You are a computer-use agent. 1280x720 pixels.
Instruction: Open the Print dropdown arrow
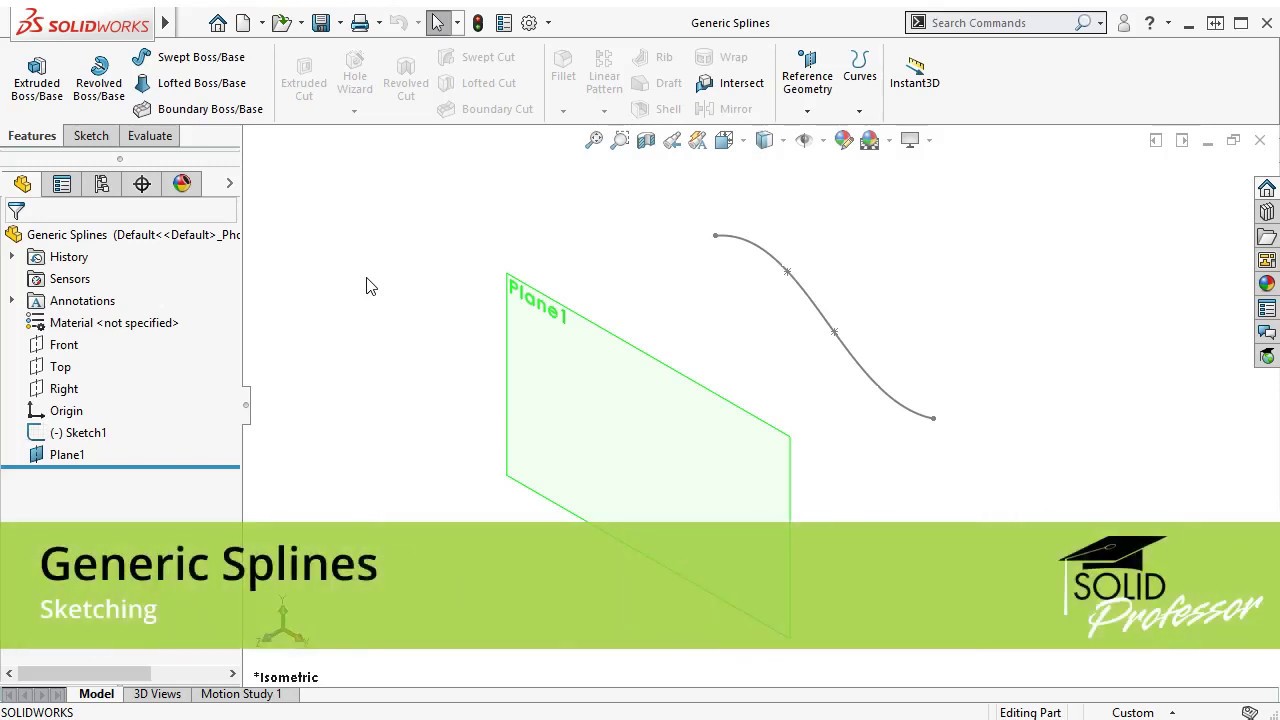[x=379, y=23]
